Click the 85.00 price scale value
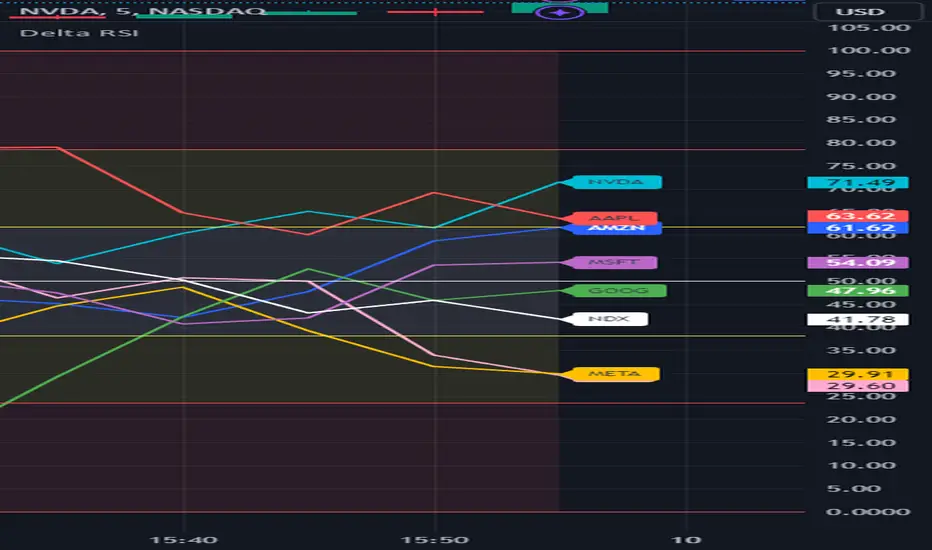 (861, 120)
